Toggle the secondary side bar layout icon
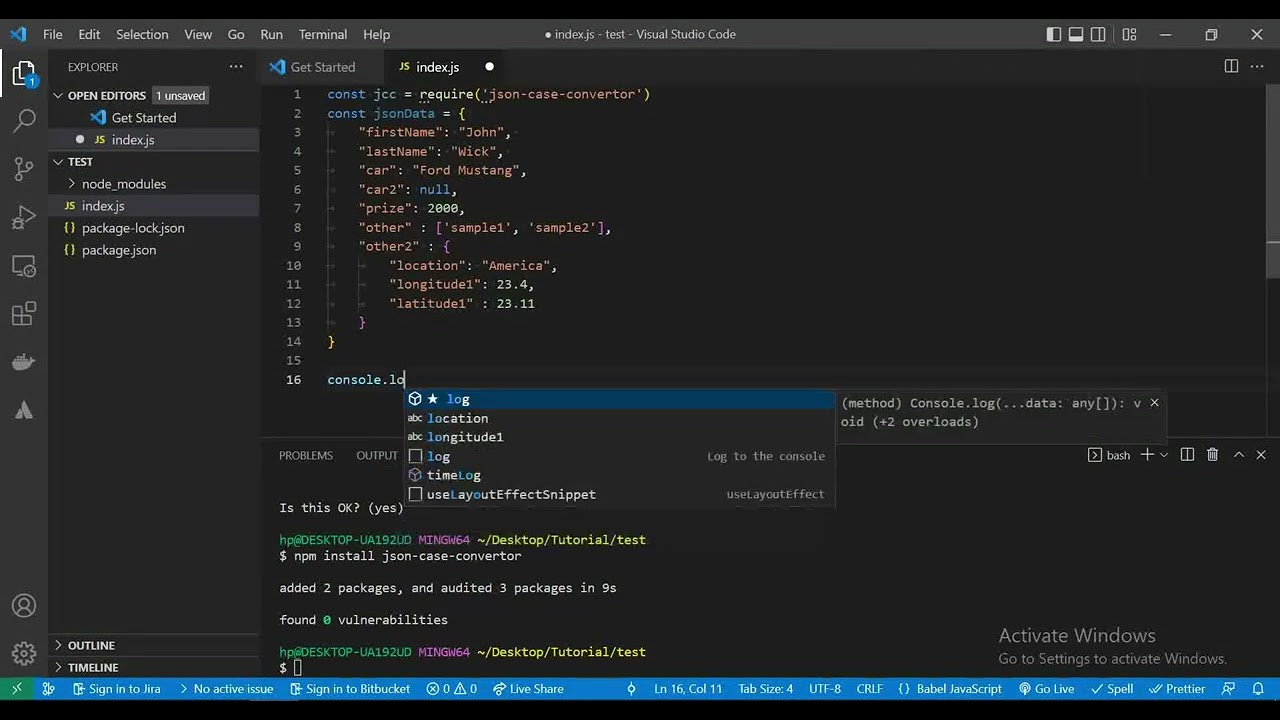This screenshot has height=720, width=1280. point(1099,34)
